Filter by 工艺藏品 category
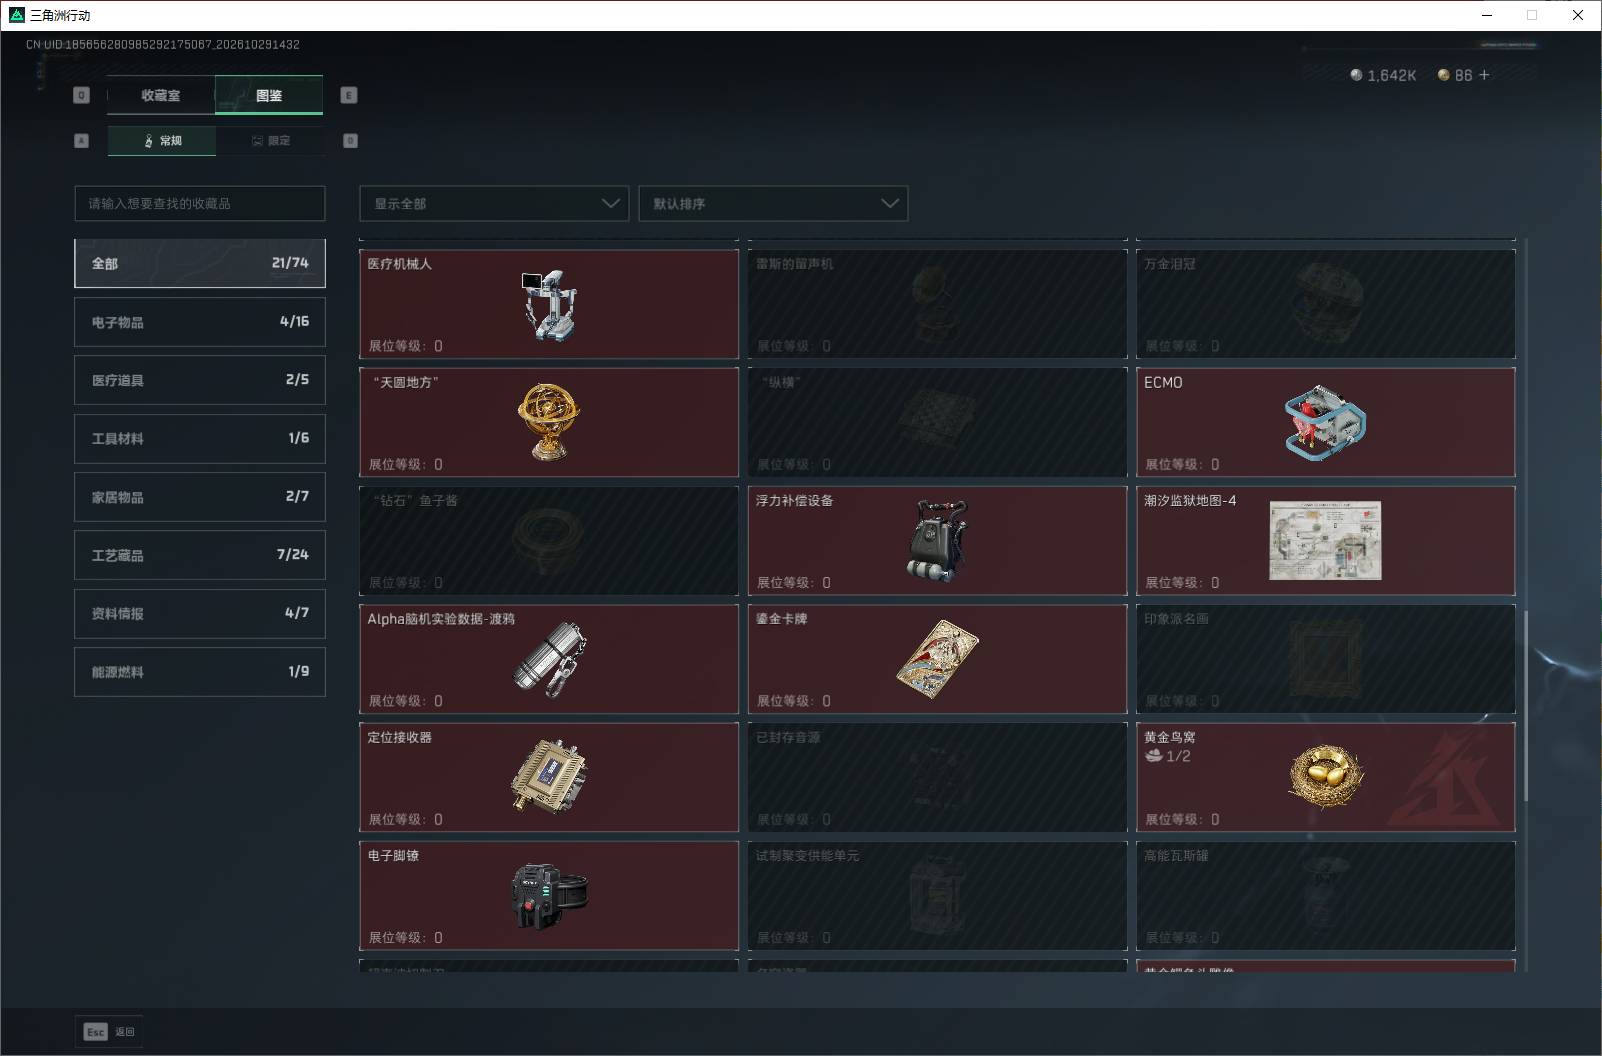 (200, 555)
